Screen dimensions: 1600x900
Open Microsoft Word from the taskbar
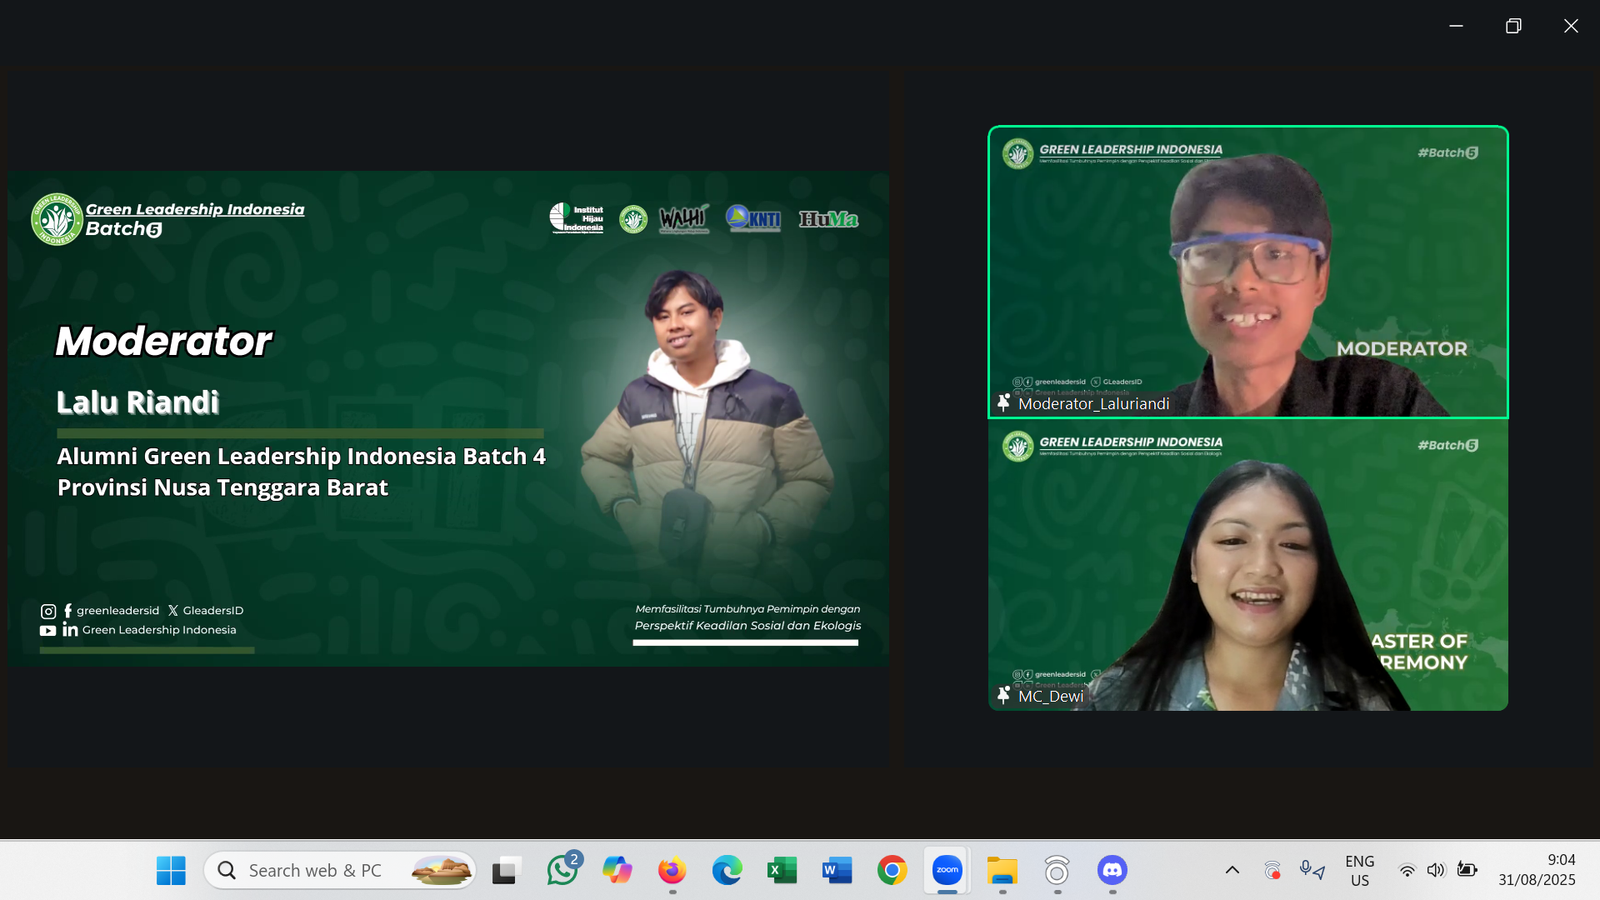[837, 871]
